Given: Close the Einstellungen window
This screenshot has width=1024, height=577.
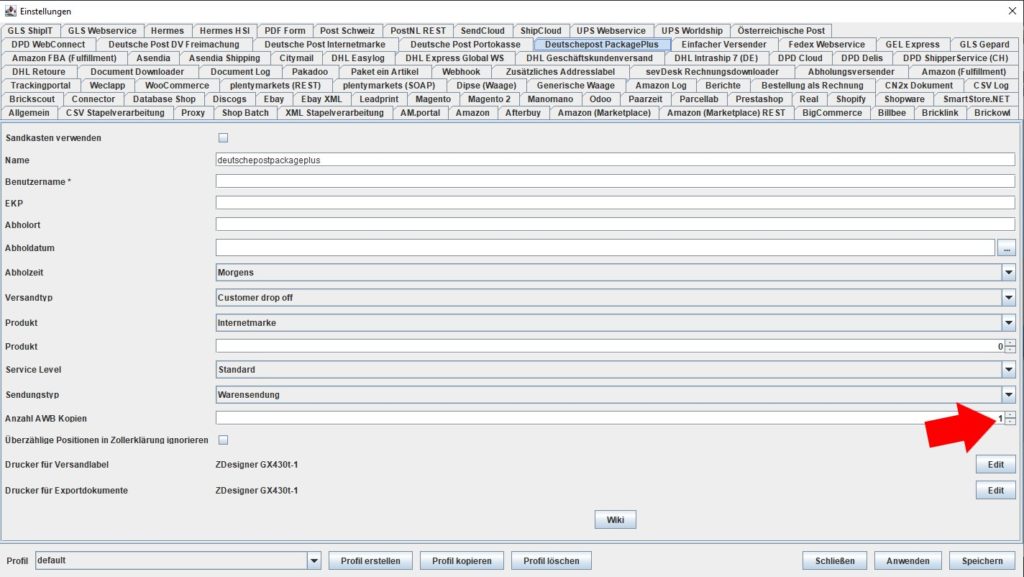Looking at the screenshot, I should click(x=1012, y=11).
